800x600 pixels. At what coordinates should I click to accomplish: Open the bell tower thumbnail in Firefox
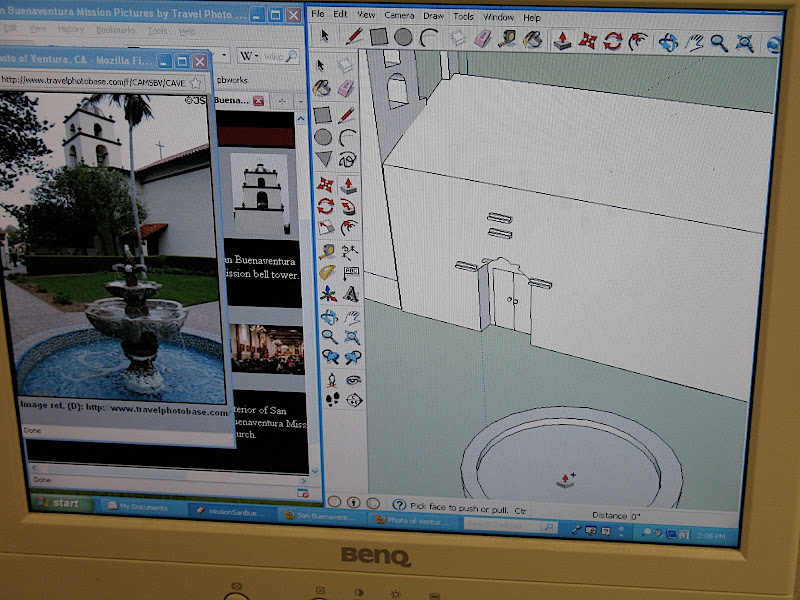point(261,192)
